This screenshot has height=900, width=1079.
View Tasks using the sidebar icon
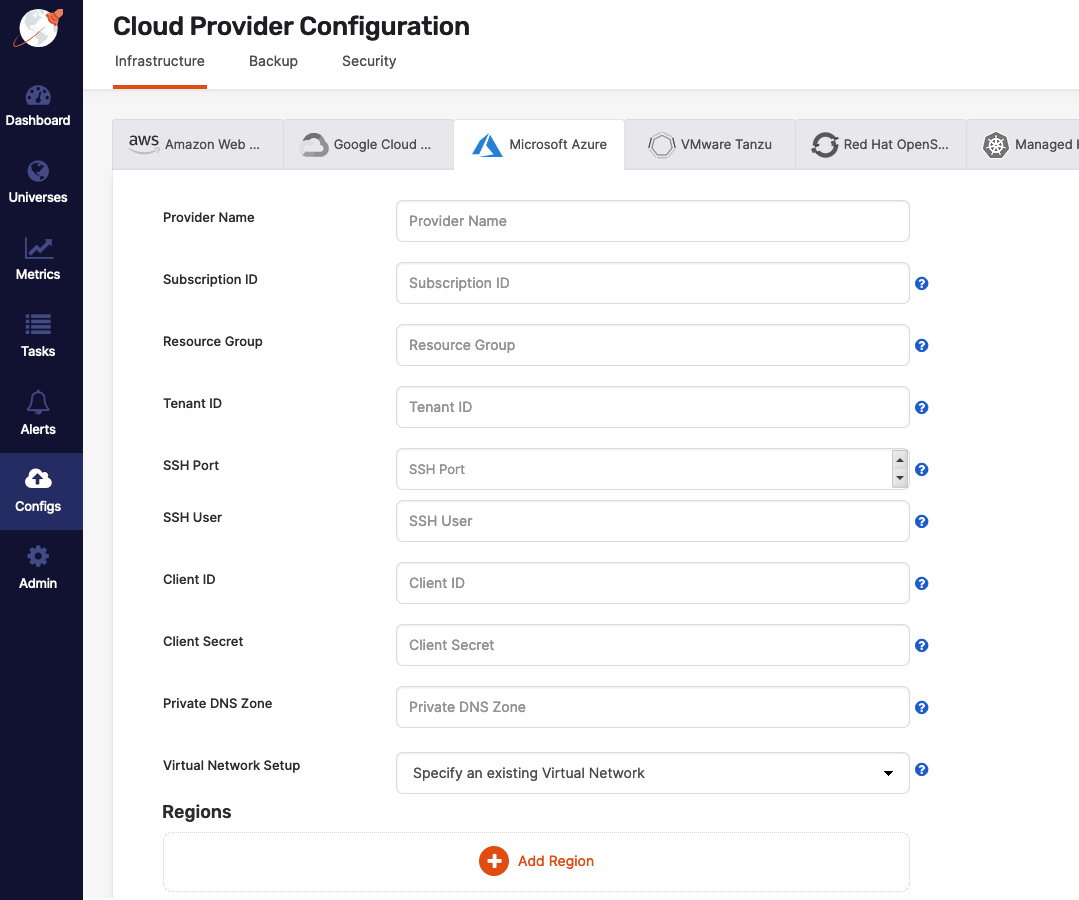coord(38,336)
